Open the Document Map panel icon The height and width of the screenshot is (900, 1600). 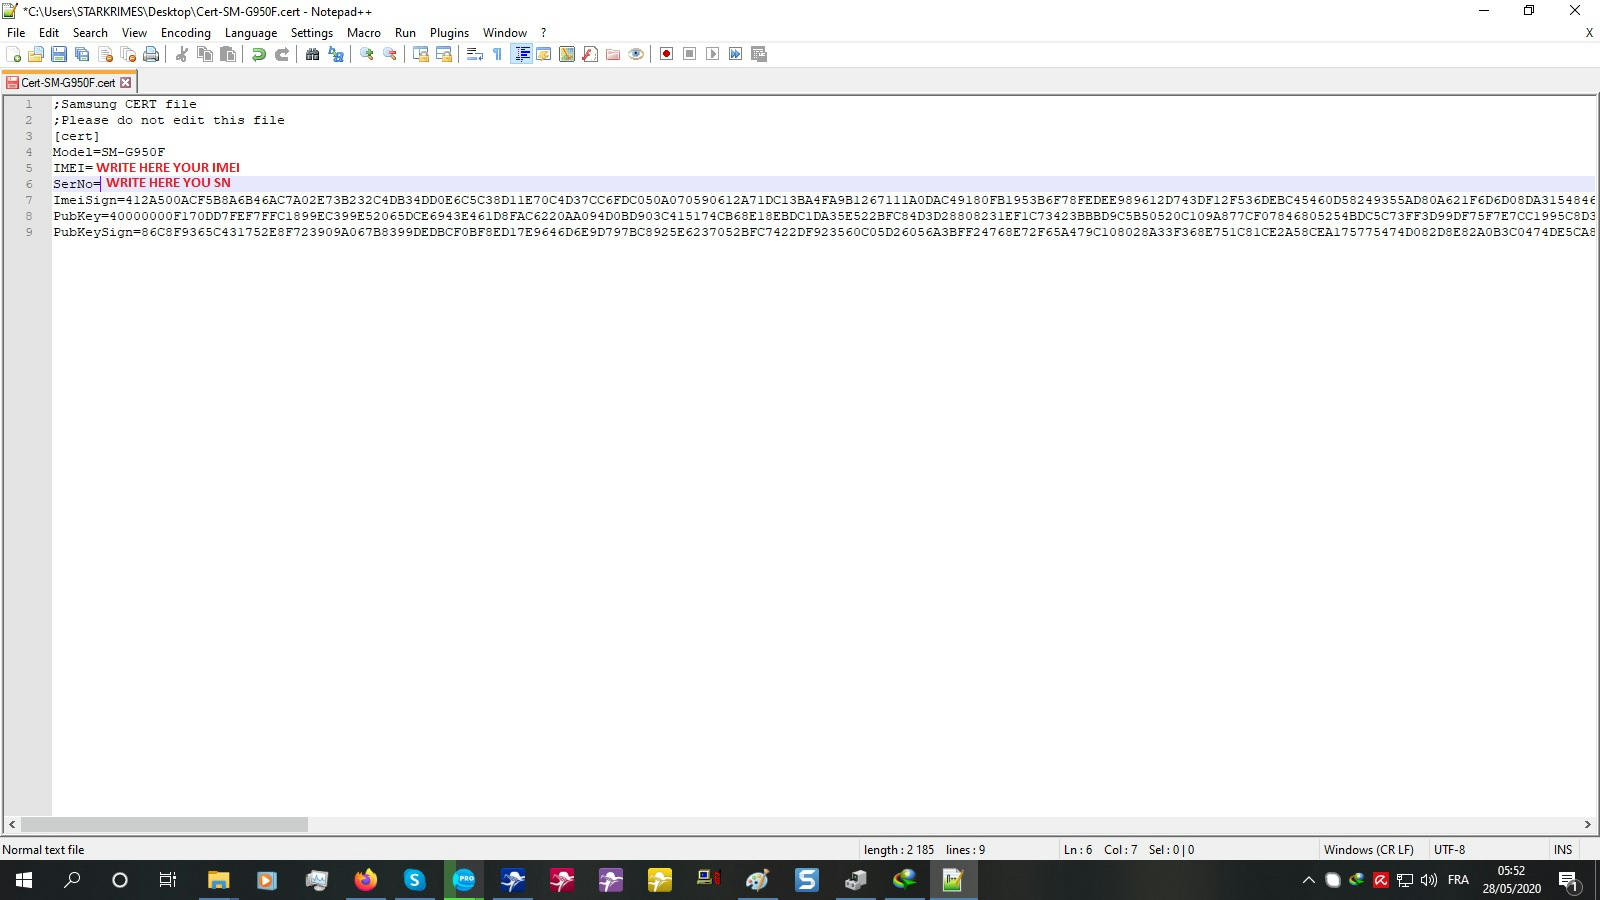tap(567, 54)
